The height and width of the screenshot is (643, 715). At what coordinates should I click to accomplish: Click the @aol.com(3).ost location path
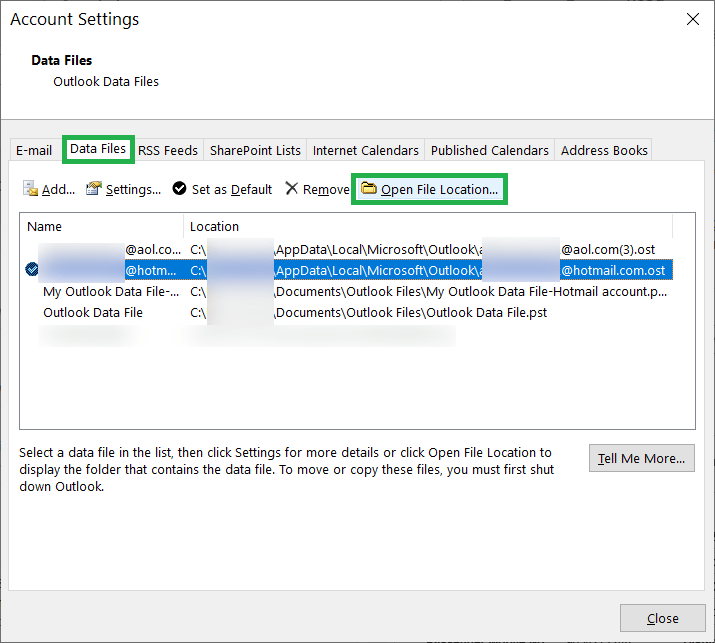click(x=422, y=249)
